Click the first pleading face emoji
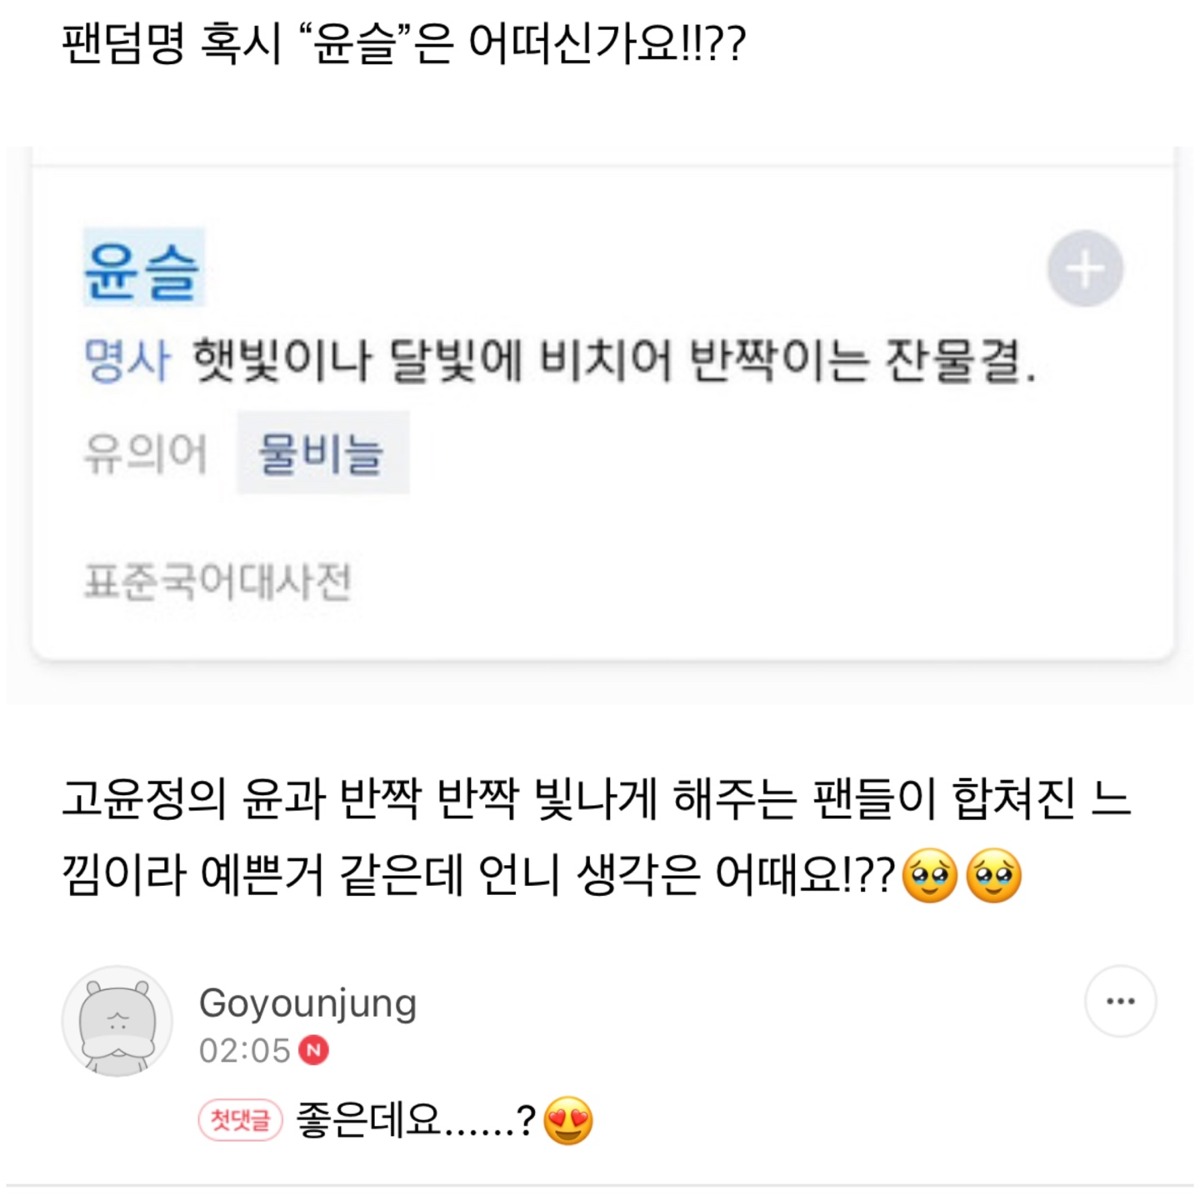Screen dimensions: 1200x1200 click(930, 876)
